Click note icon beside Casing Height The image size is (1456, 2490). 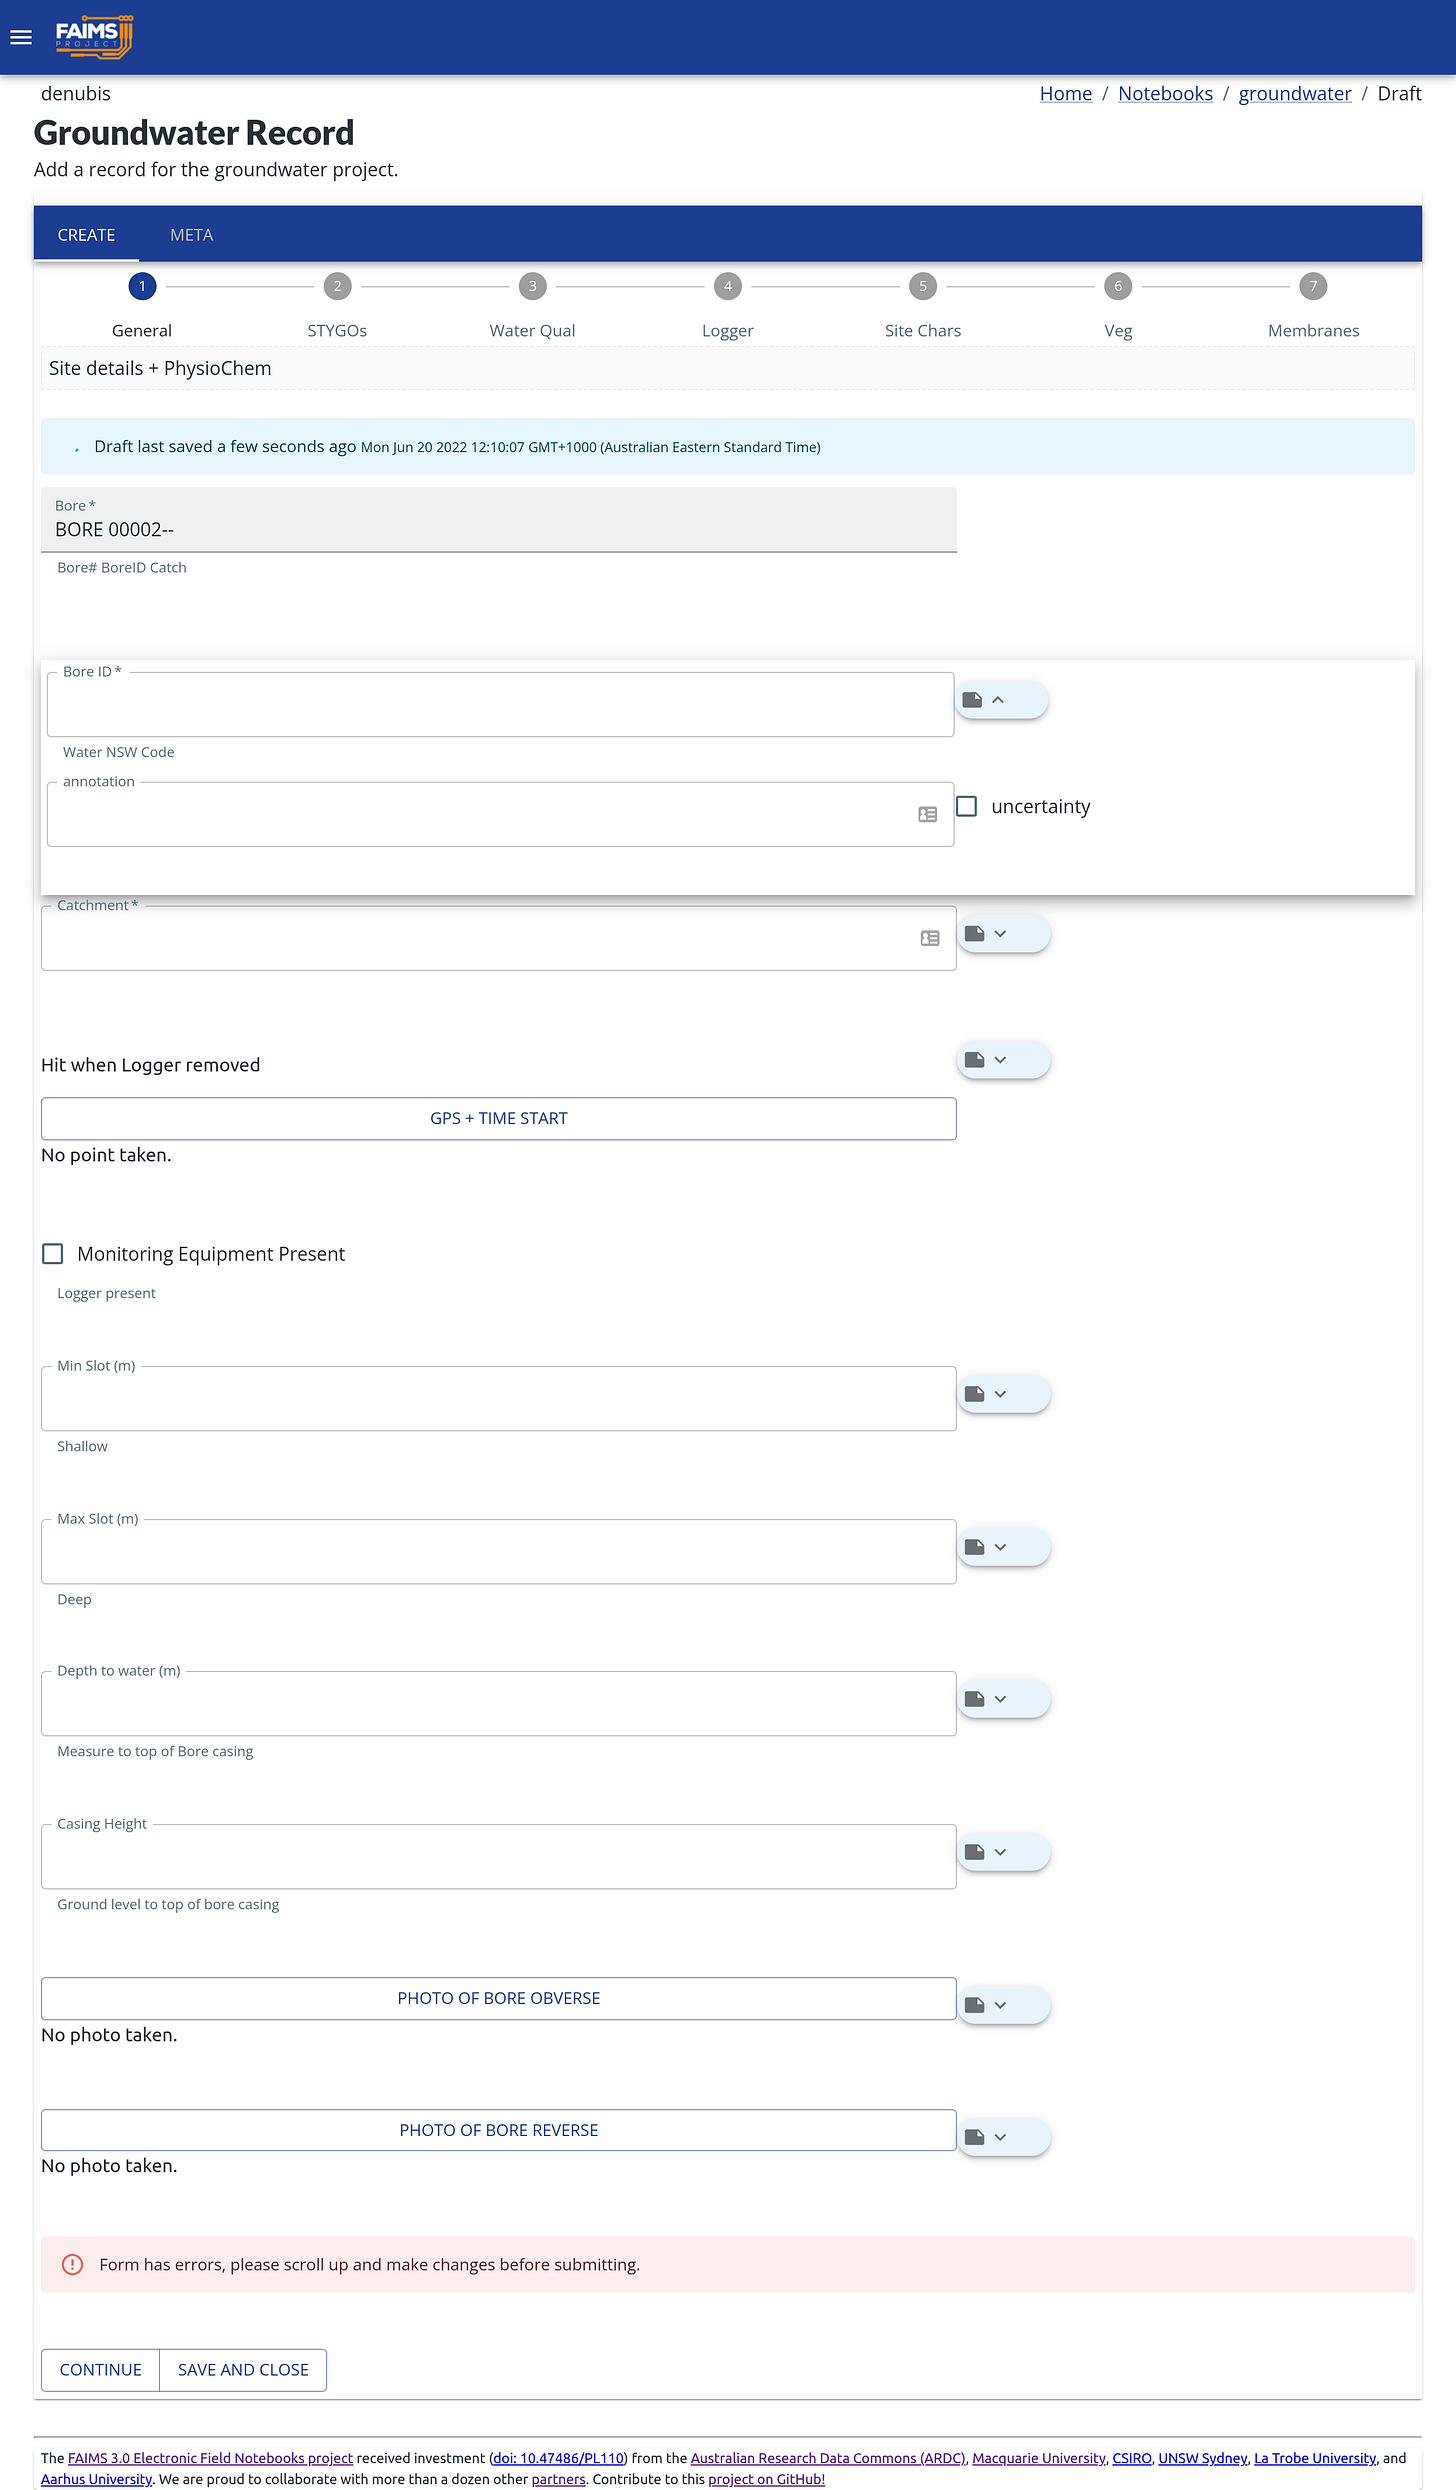click(x=975, y=1852)
